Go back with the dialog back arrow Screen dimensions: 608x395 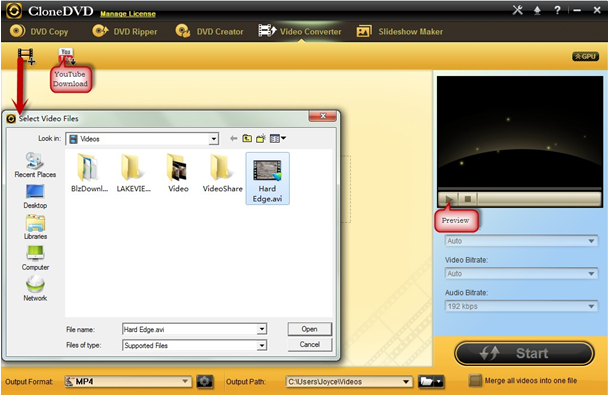(233, 138)
